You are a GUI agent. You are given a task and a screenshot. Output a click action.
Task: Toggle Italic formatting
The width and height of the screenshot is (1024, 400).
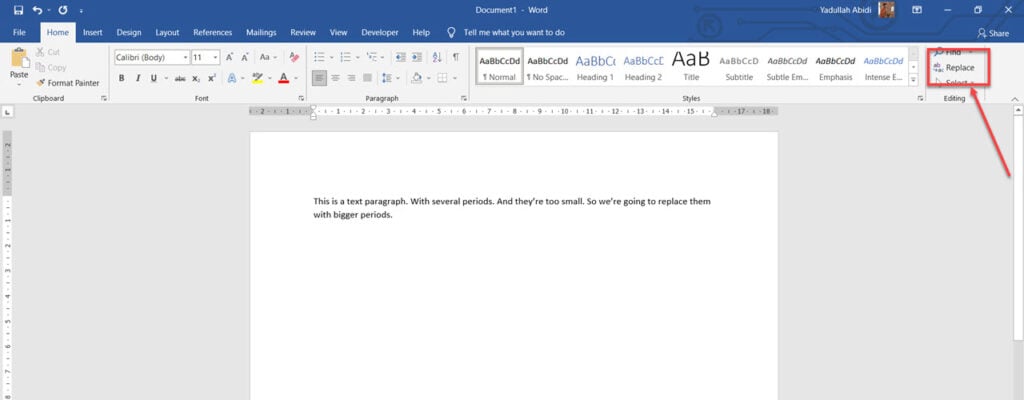[138, 78]
